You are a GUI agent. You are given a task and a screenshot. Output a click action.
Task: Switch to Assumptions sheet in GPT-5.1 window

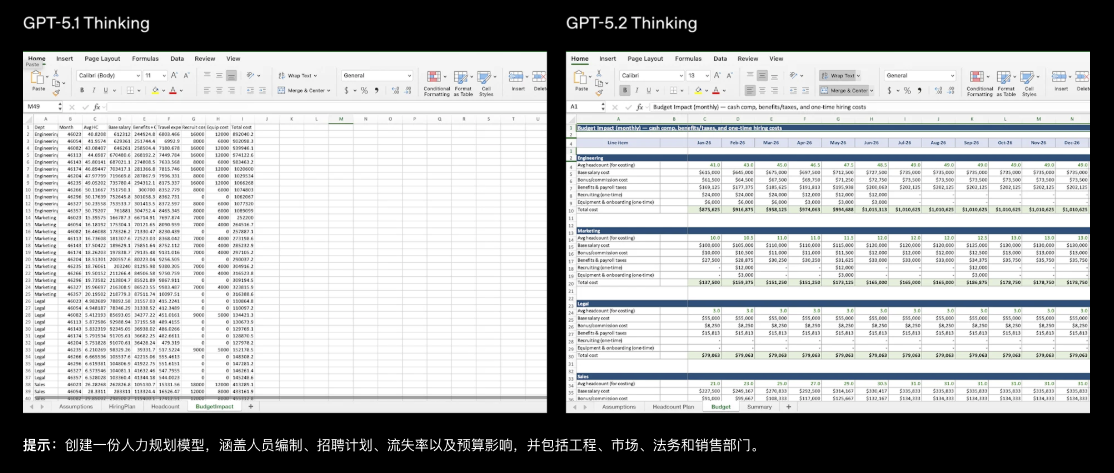[76, 406]
